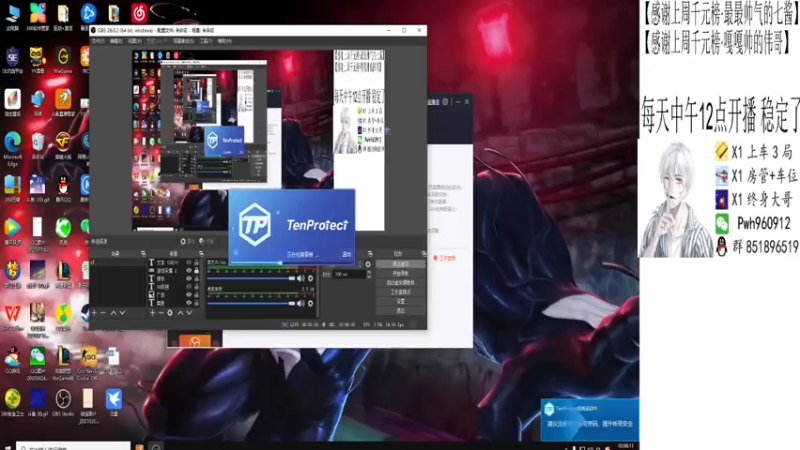Launch NetEase Cloud Music from the desktop

[x=139, y=16]
